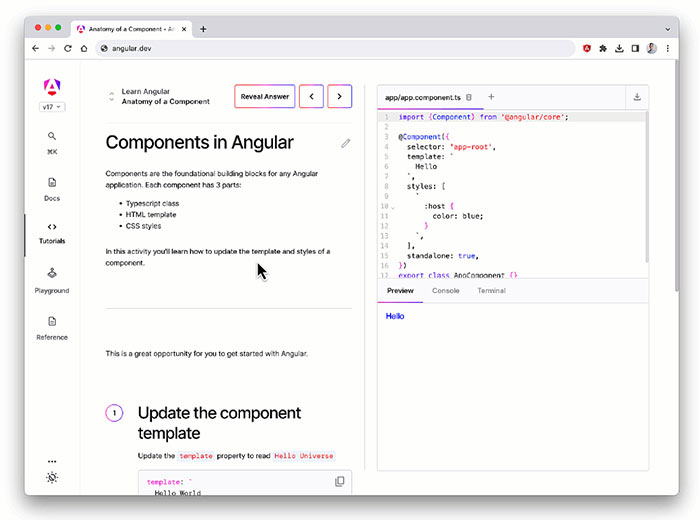700x520 pixels.
Task: Go to the previous tutorial step
Action: coord(311,96)
